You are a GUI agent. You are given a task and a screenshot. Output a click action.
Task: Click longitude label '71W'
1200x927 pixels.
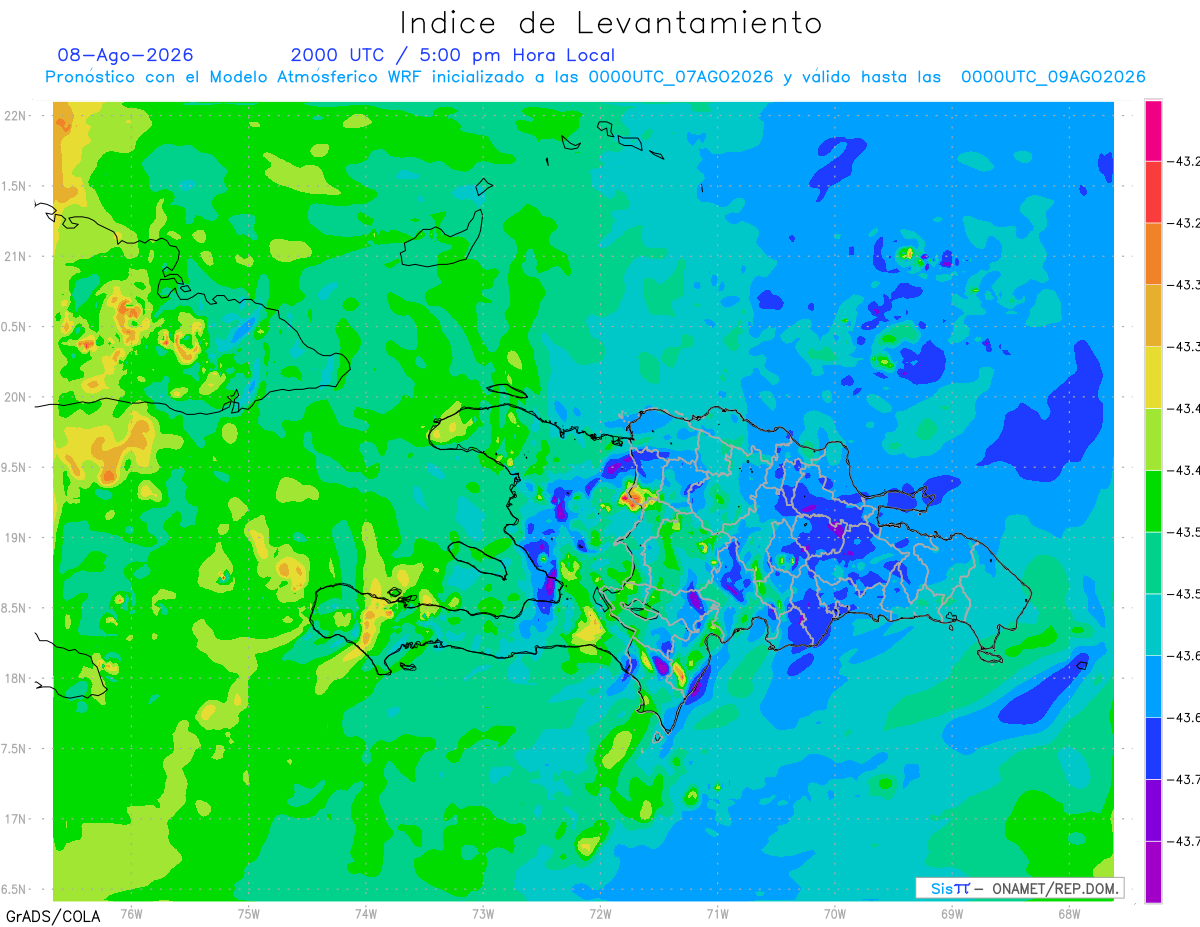[x=717, y=914]
